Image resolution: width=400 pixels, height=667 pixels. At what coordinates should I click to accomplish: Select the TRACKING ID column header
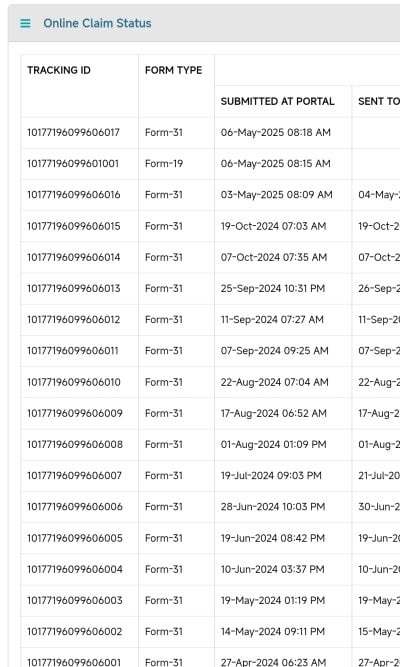pyautogui.click(x=59, y=70)
